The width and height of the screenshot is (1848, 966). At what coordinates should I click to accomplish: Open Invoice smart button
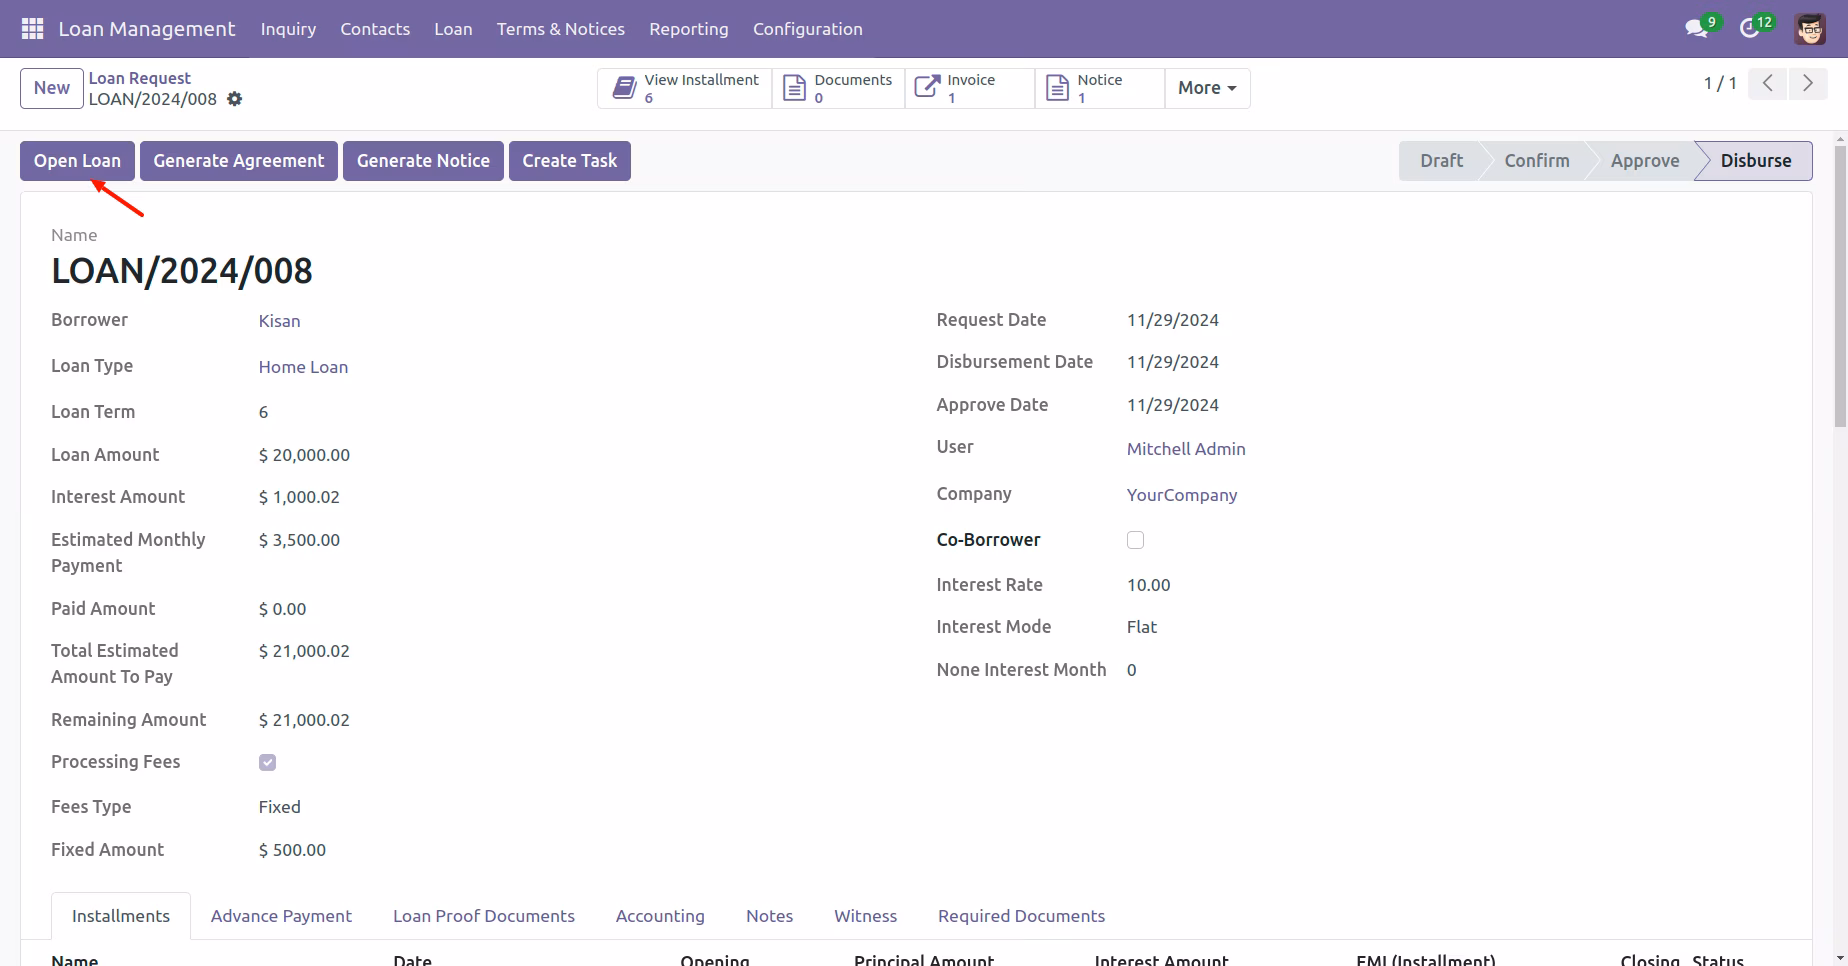(x=970, y=88)
